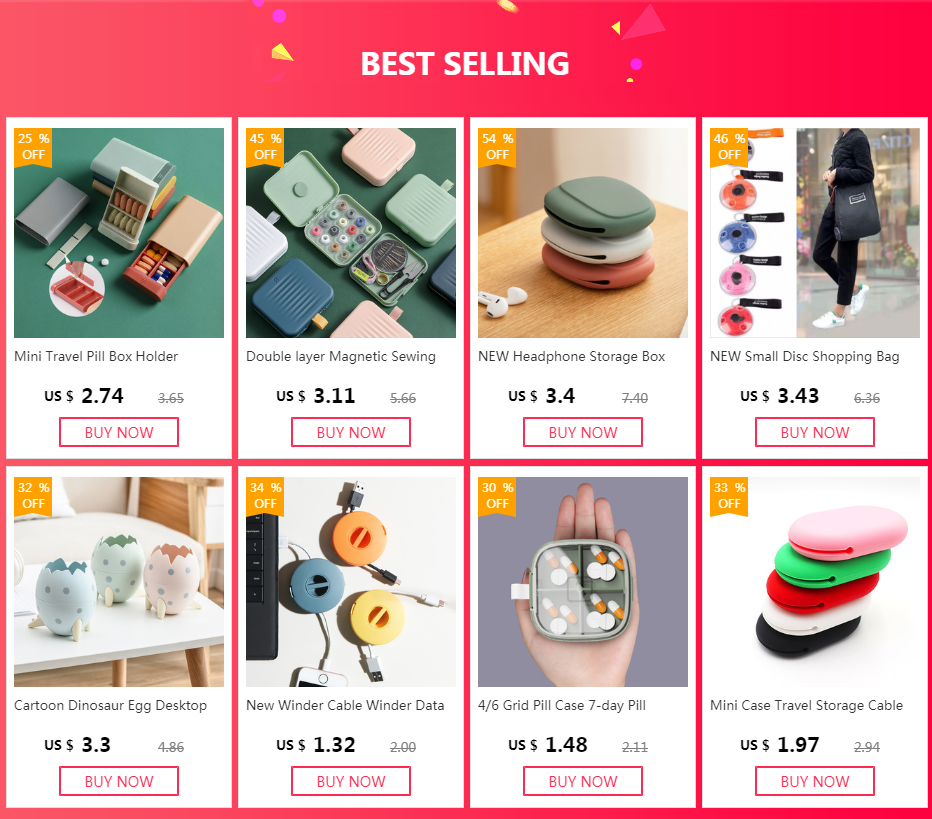Click BUY NOW under Mini Travel Pill Box Holder

click(x=119, y=432)
